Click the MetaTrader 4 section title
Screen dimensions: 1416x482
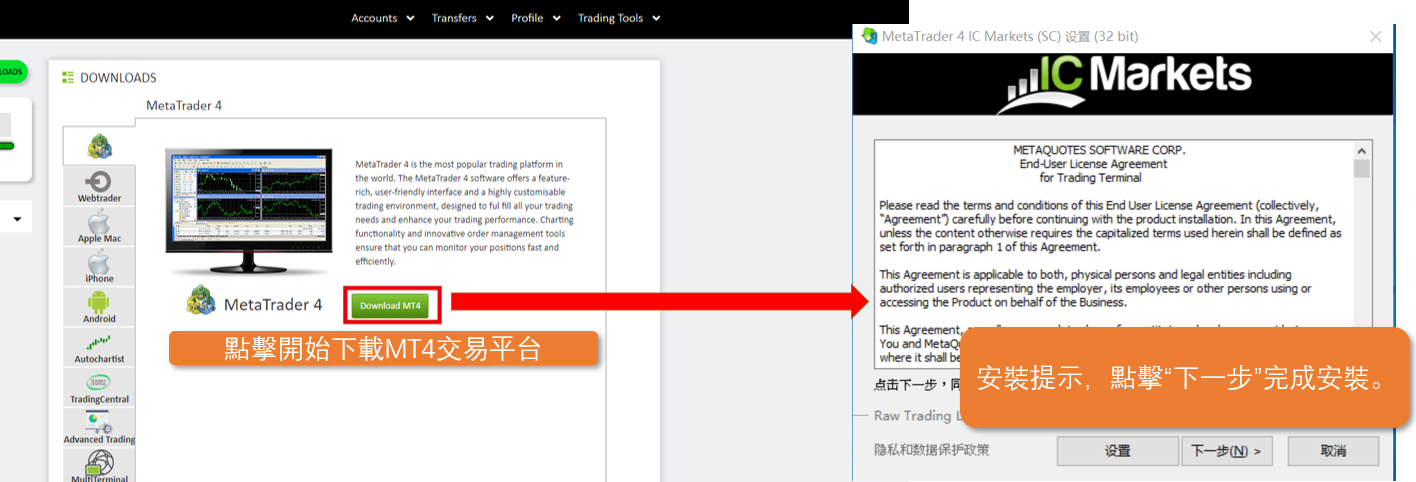(x=184, y=105)
